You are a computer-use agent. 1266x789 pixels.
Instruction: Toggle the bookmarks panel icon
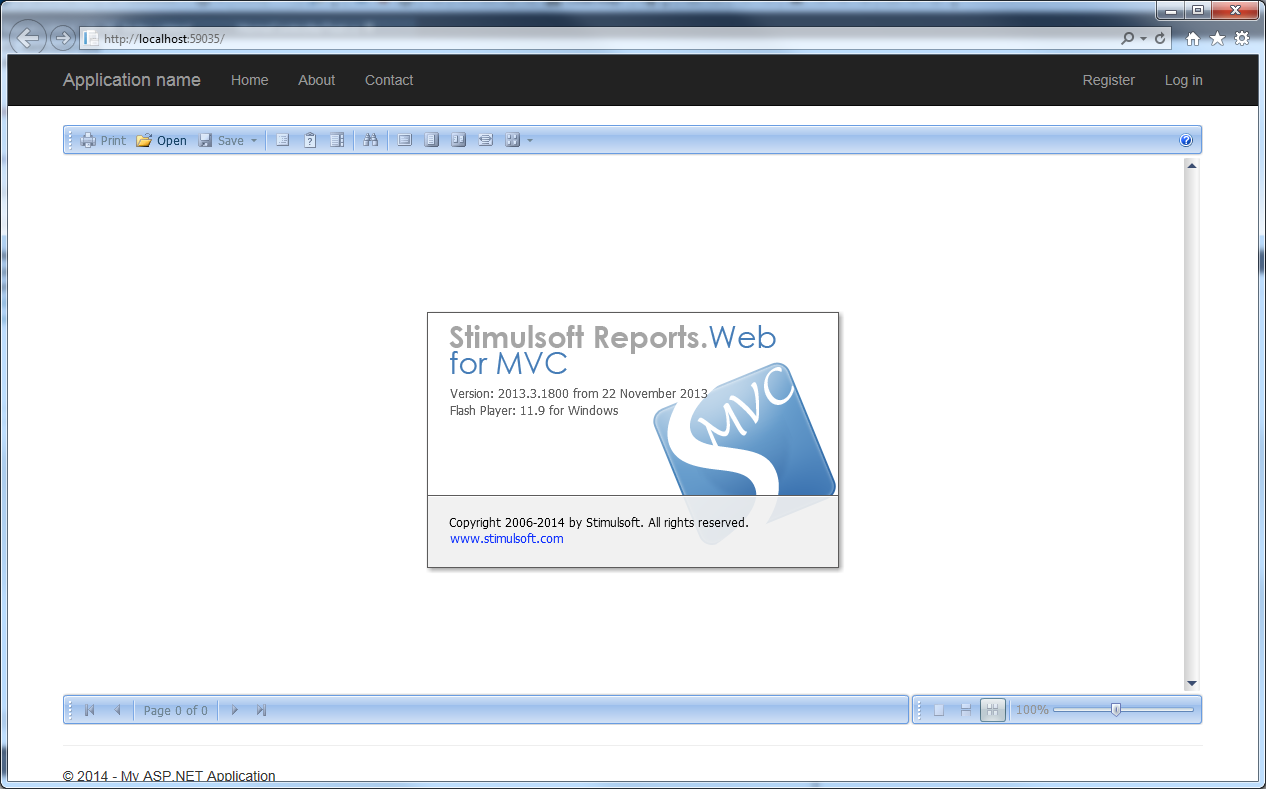tap(283, 140)
